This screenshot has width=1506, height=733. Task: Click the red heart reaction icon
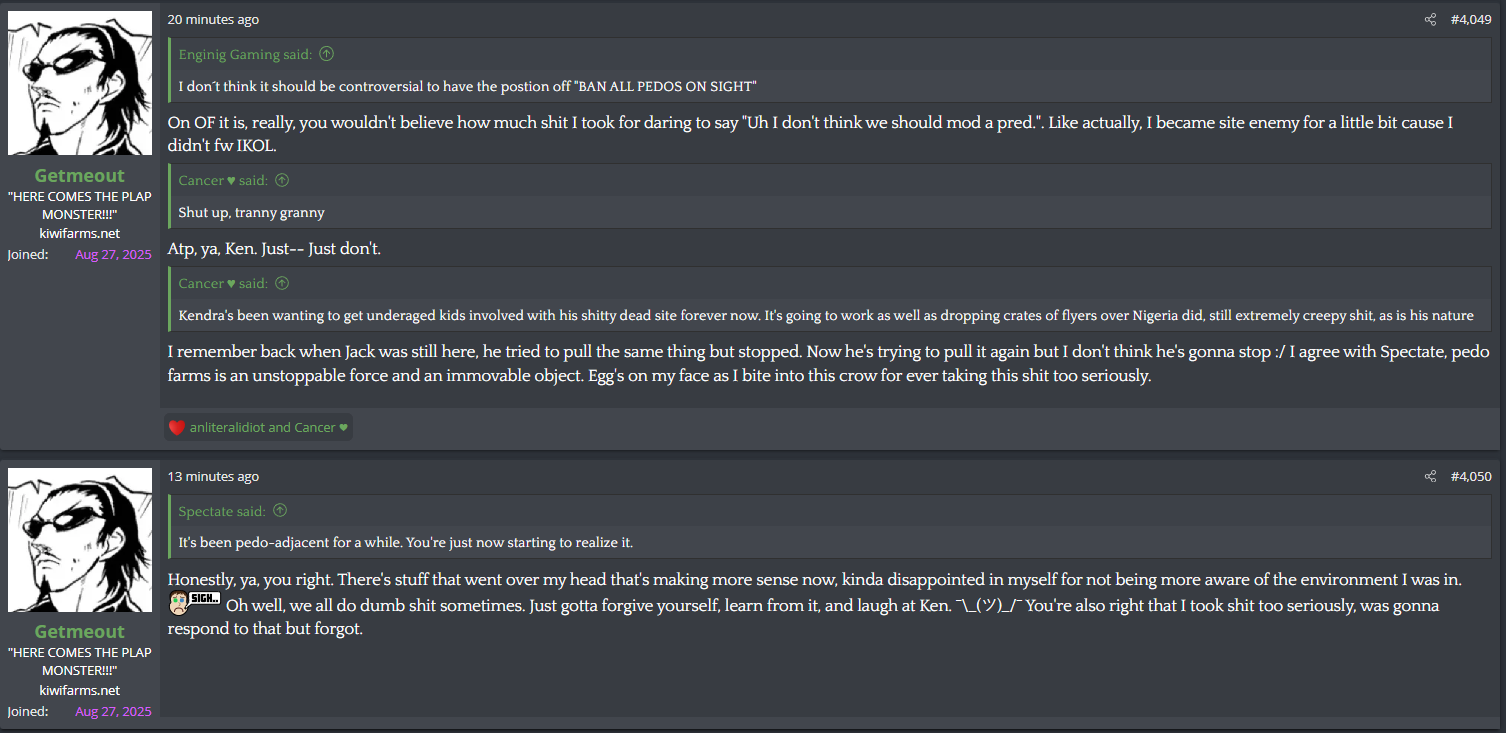[177, 428]
